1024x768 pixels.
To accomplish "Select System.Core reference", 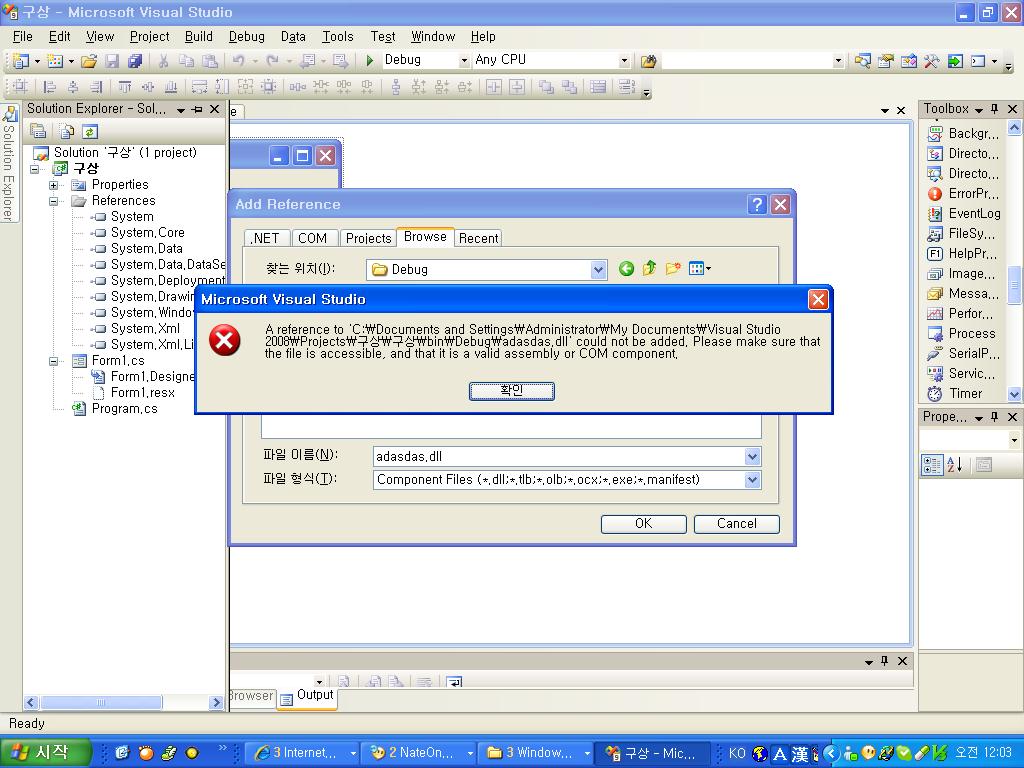I will coord(148,232).
